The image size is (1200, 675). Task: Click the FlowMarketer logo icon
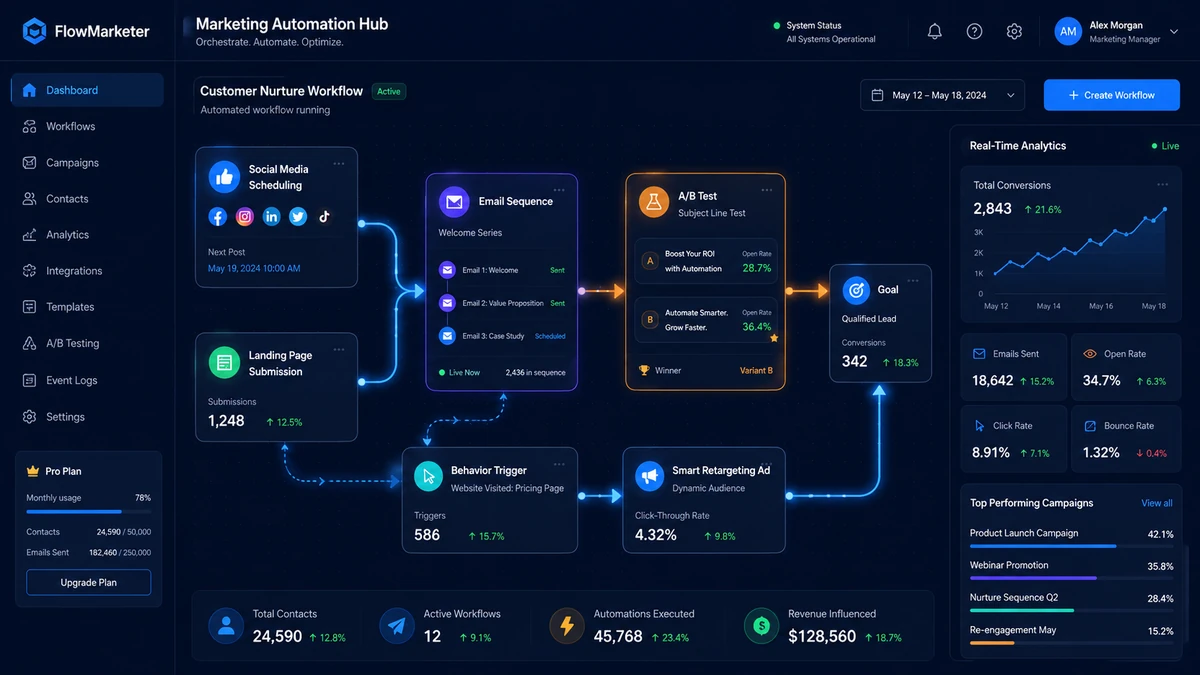click(x=35, y=31)
